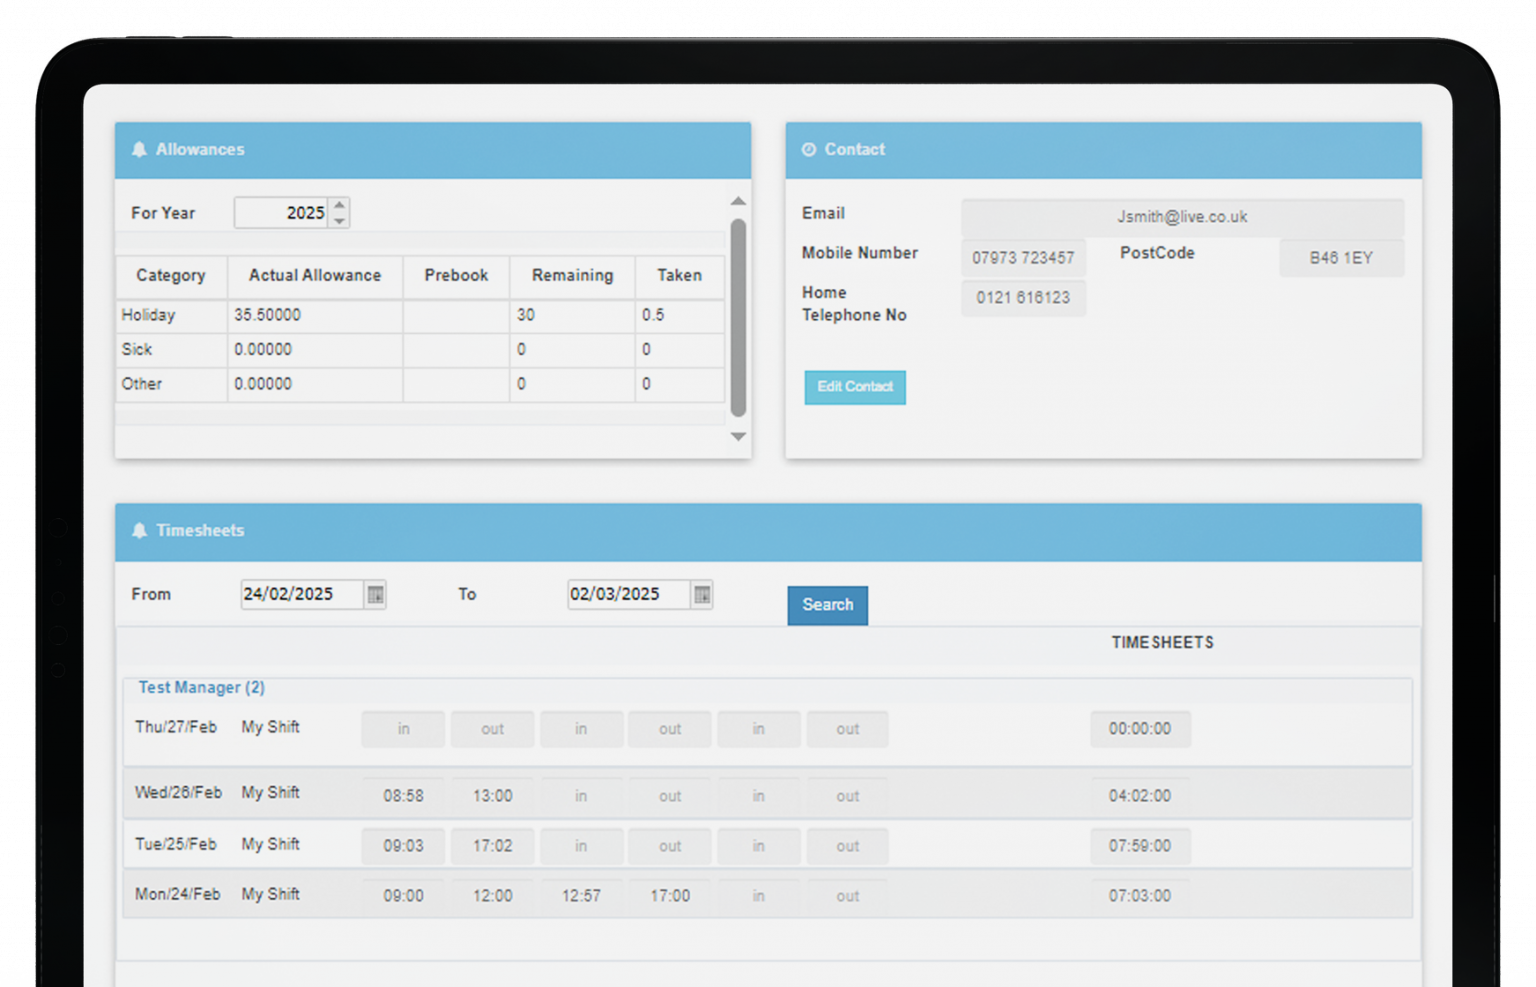Click the 09:03 clock-in for Tue/25/Feb

(403, 846)
